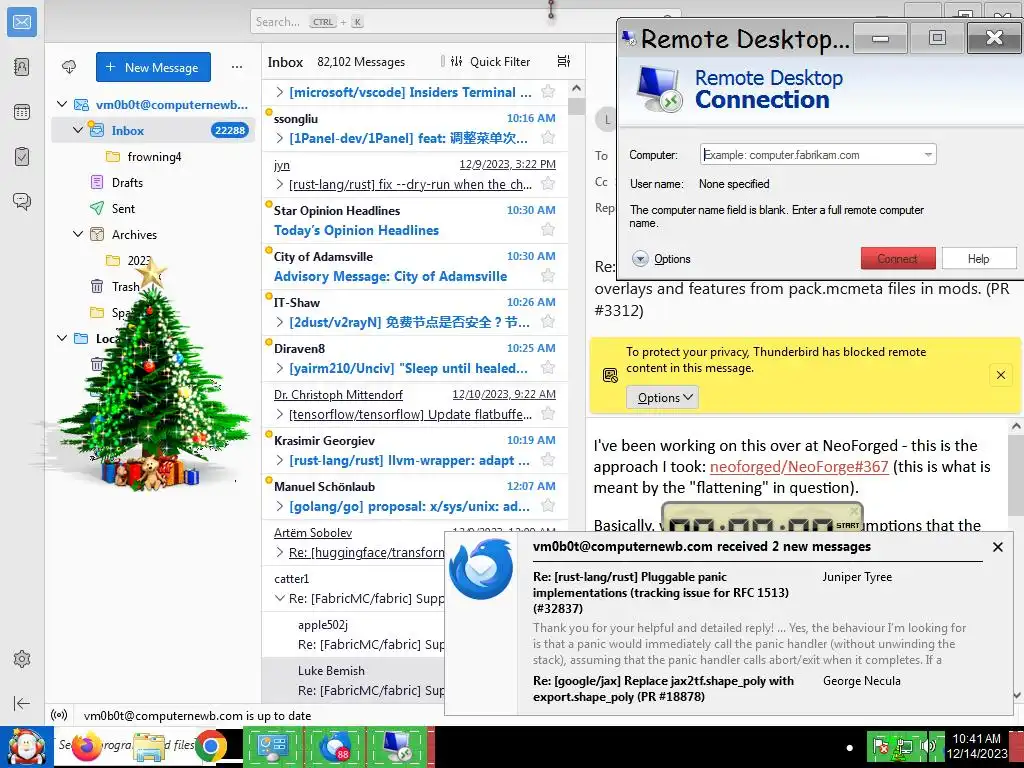Screen dimensions: 1024x768
Task: Click the START button on timer widget
Action: (x=847, y=525)
